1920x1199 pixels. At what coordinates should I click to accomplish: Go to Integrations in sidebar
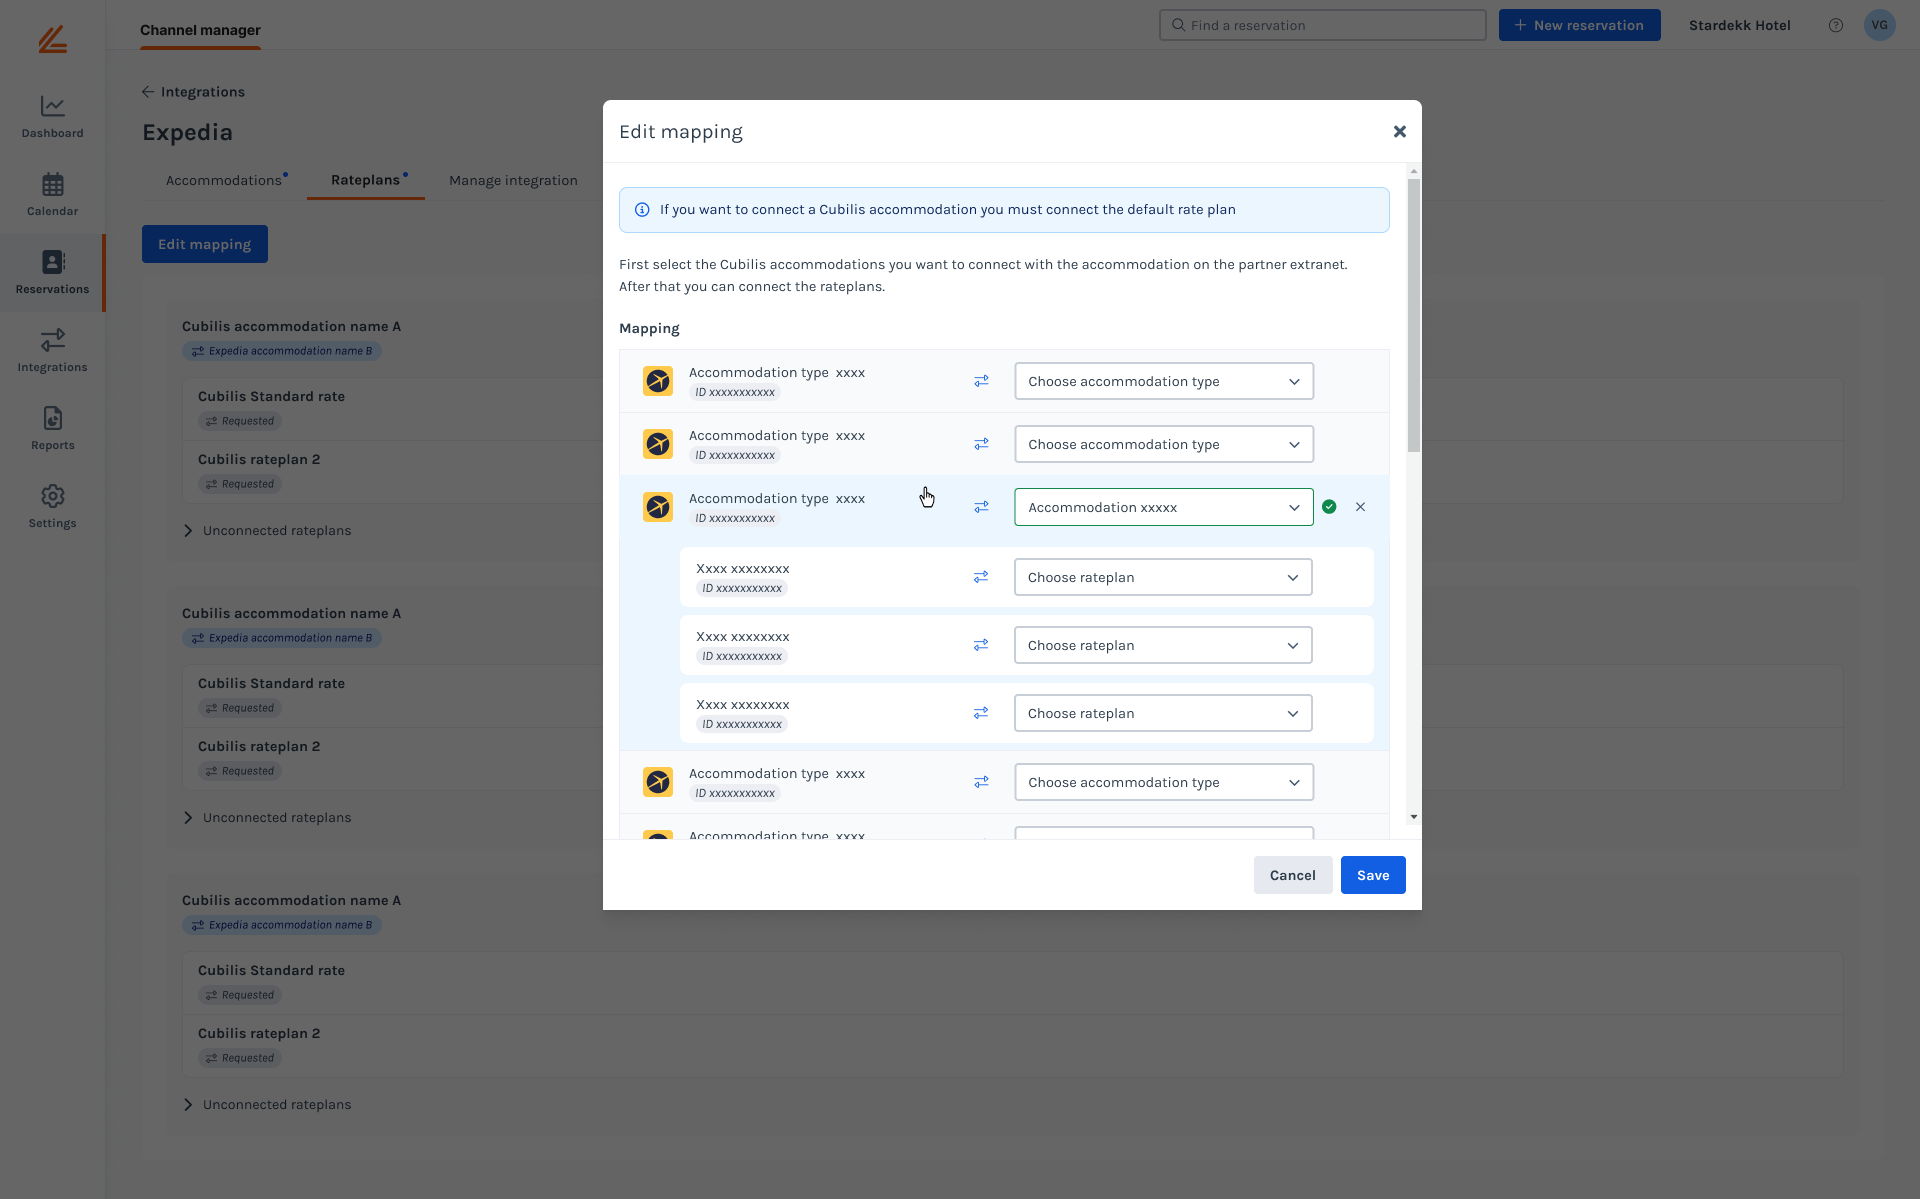pos(52,350)
